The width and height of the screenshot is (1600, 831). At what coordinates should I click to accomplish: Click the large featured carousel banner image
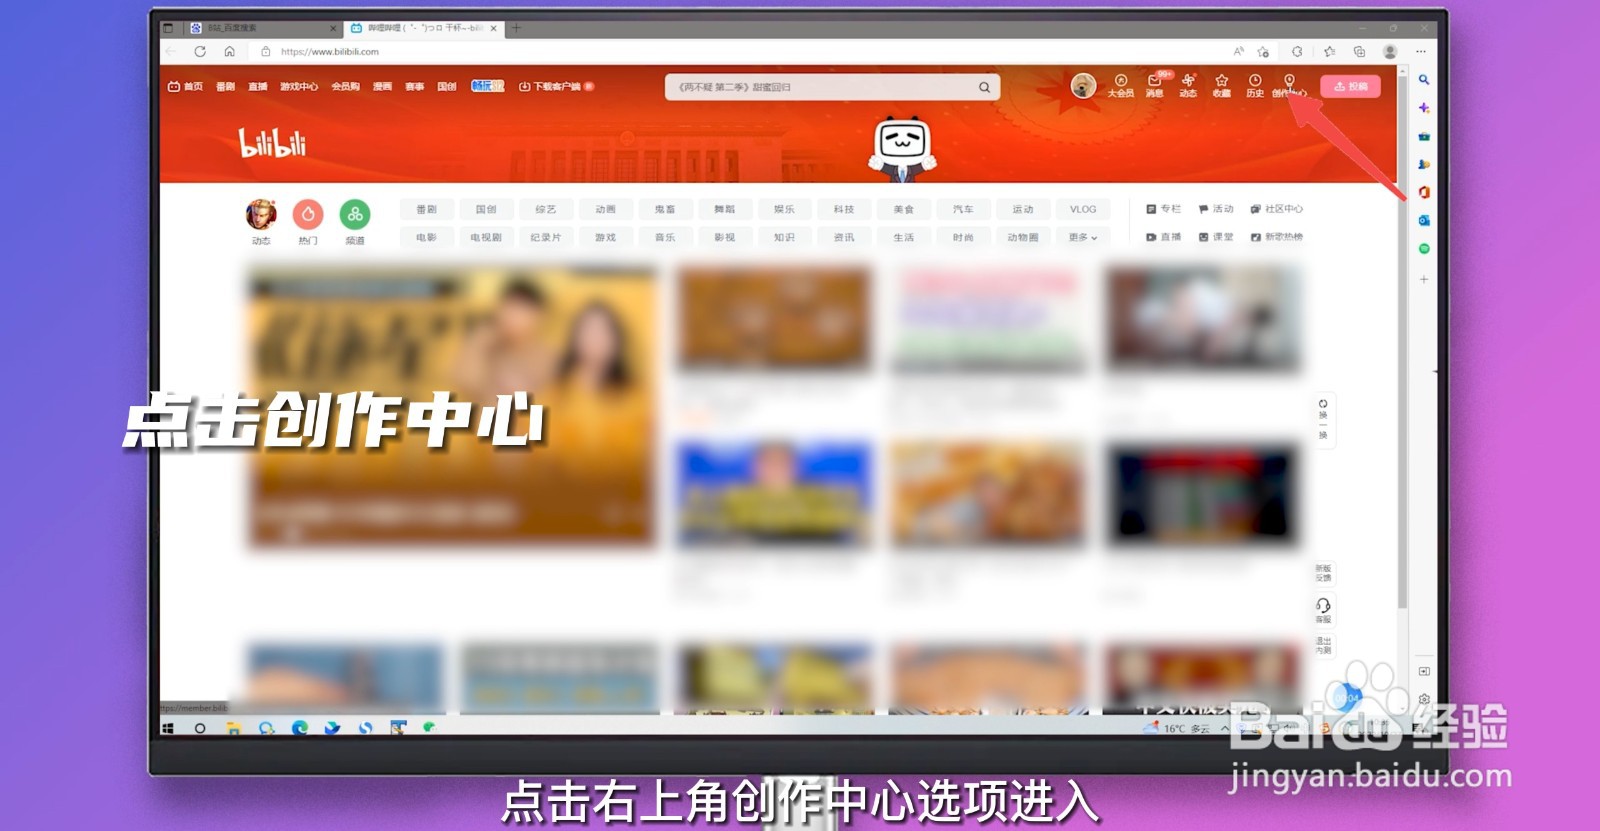coord(452,407)
